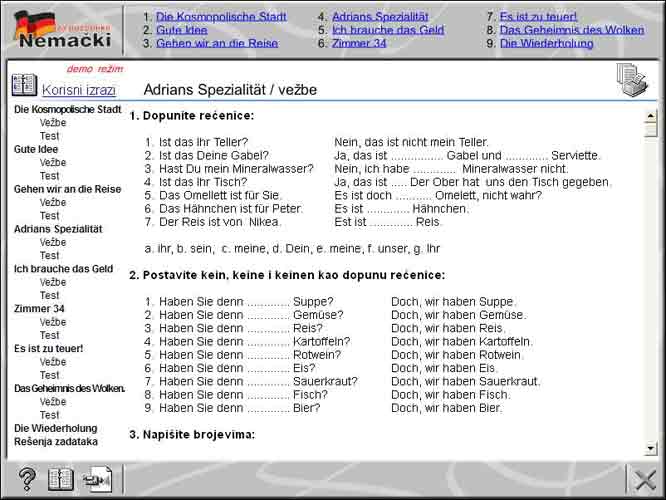Open lesson 1 Die Kosmopolische Stadt link
Image resolution: width=666 pixels, height=500 pixels.
click(x=221, y=17)
